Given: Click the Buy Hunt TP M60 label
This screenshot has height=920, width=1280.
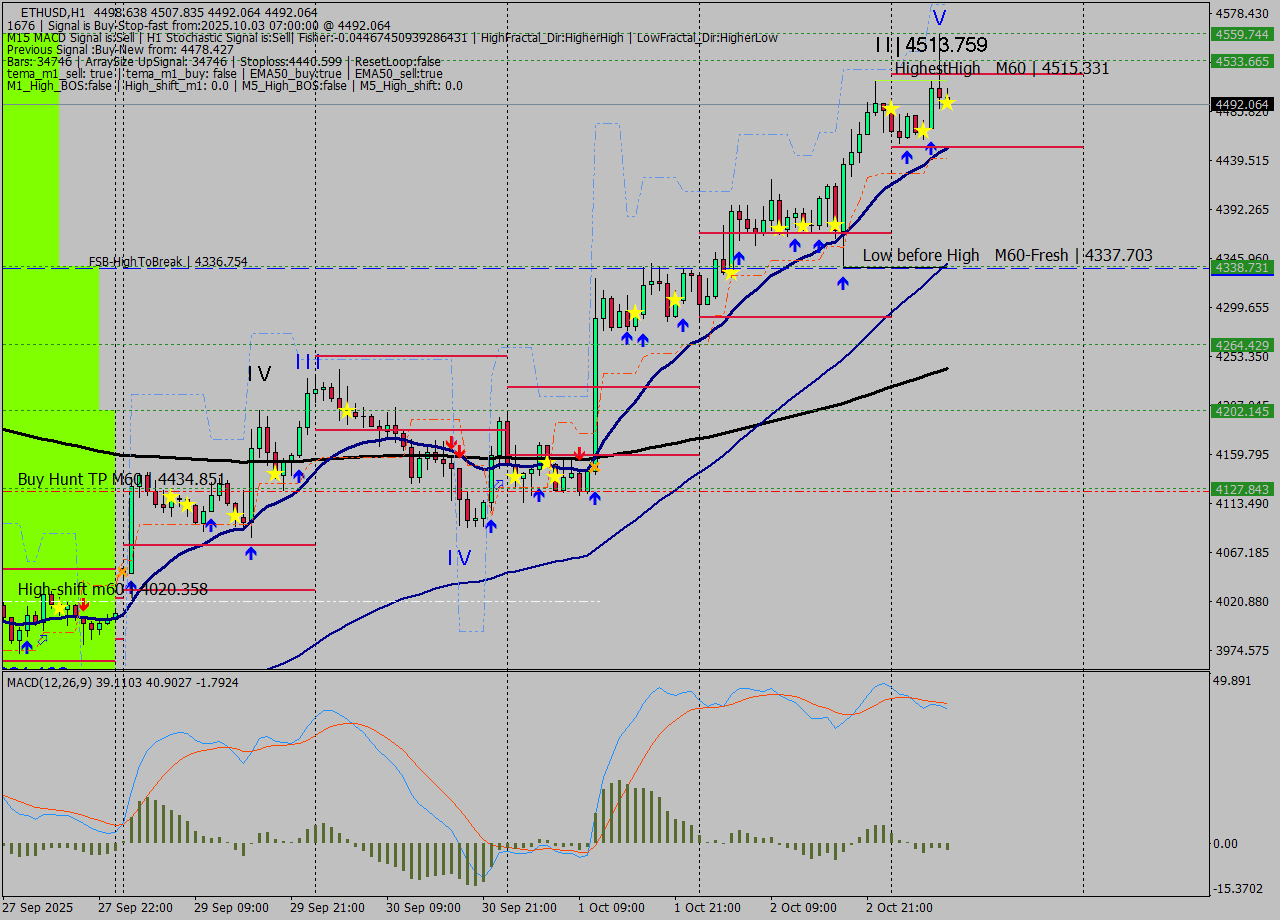Looking at the screenshot, I should (120, 480).
